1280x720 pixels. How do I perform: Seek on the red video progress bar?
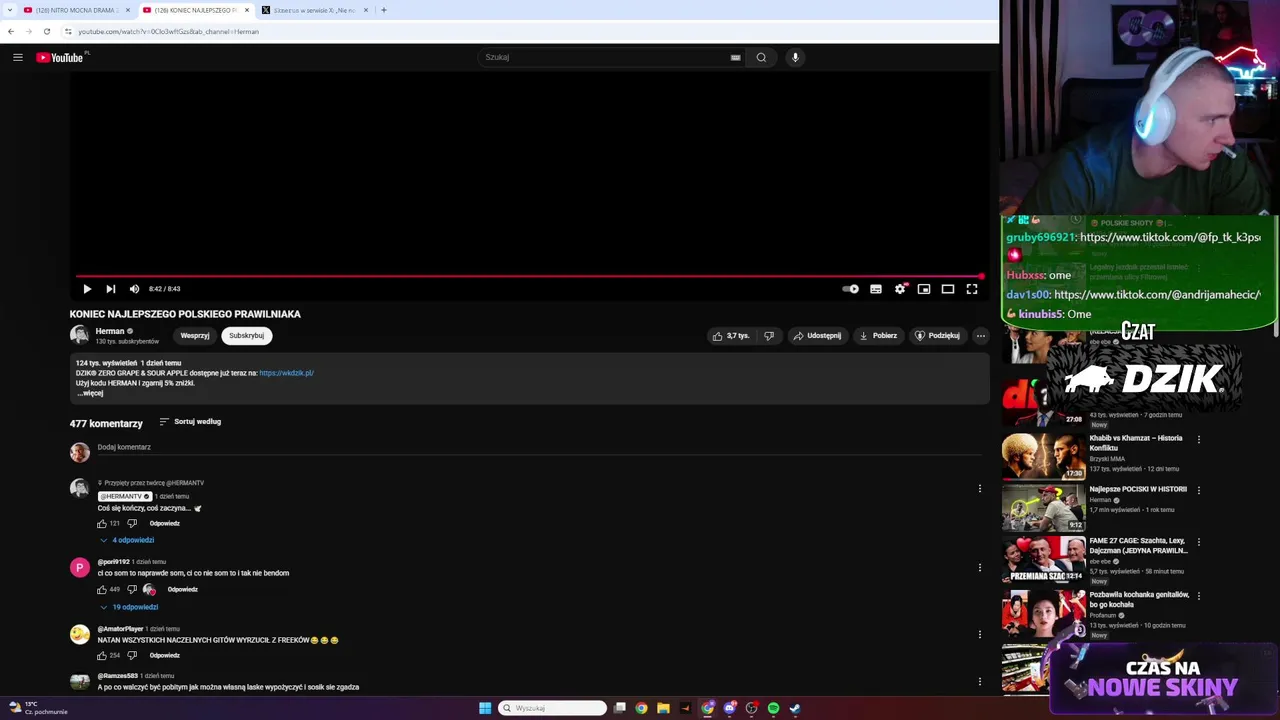tap(530, 276)
